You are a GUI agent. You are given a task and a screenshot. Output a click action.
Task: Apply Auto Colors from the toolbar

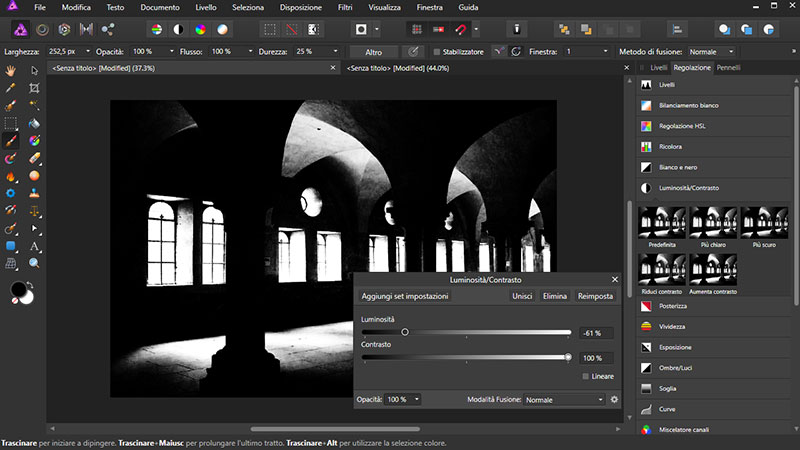pos(201,30)
